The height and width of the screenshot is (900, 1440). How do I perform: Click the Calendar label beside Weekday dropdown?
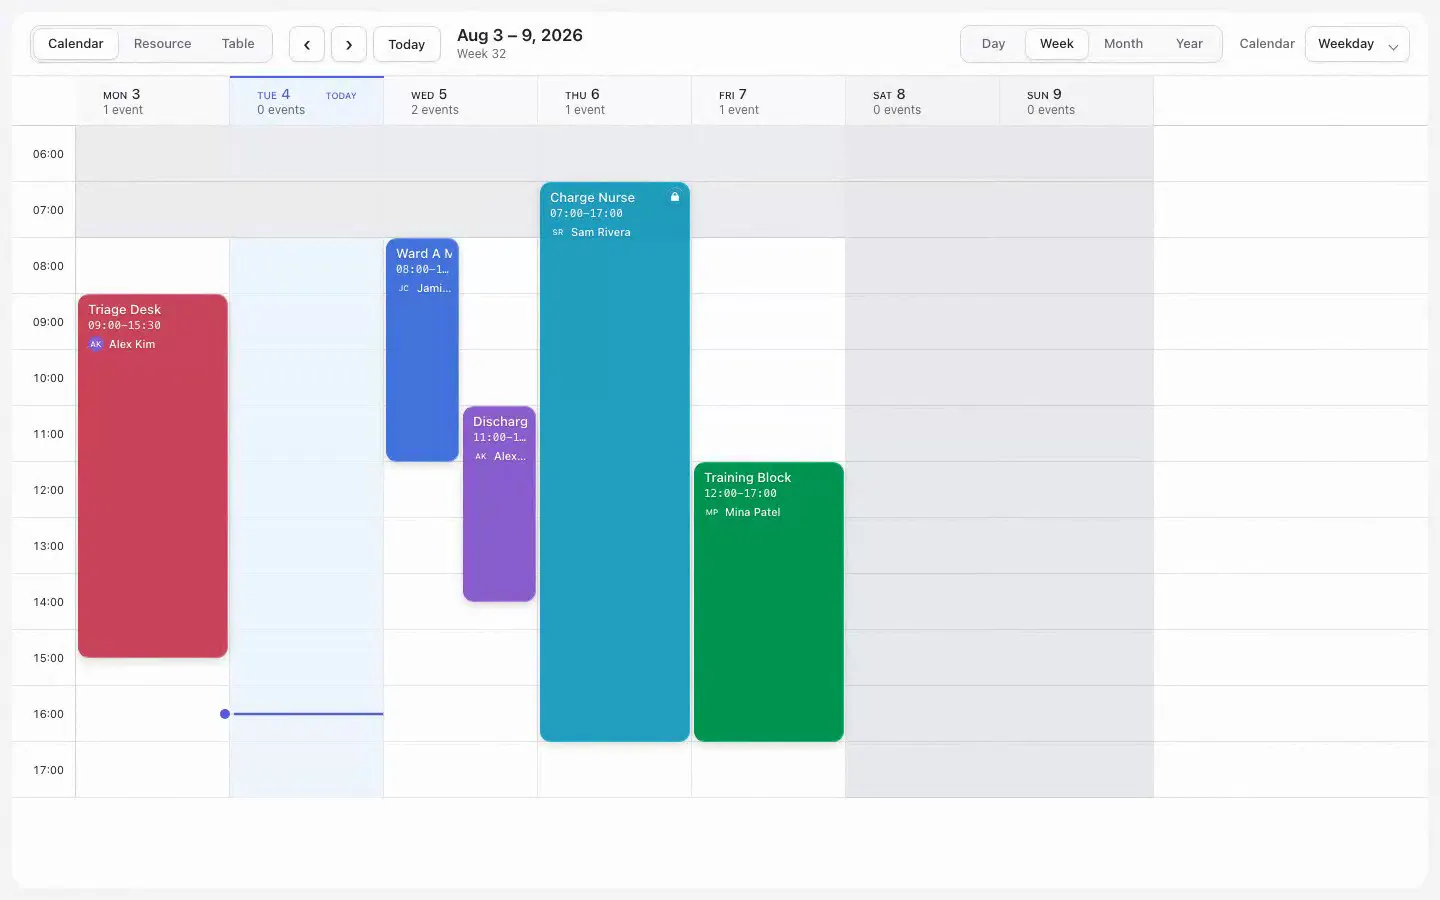tap(1267, 44)
